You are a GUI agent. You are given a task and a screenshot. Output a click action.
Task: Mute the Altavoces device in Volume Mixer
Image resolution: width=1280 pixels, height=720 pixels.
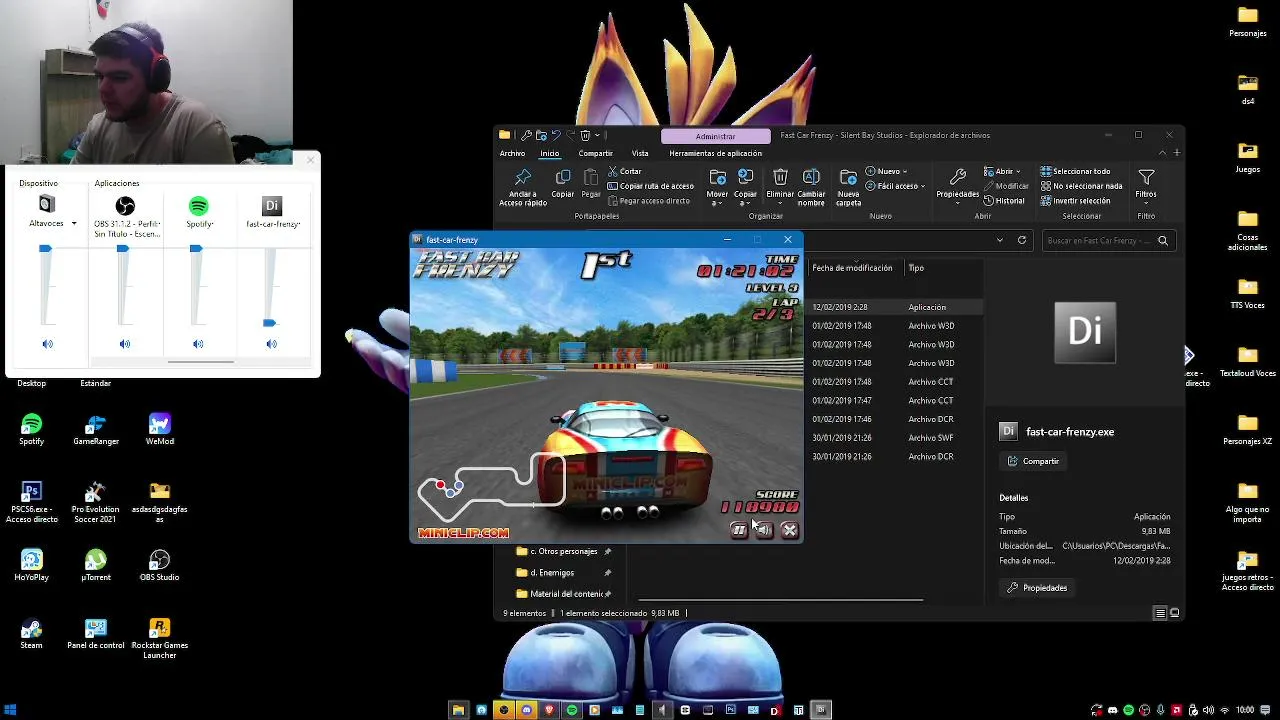tap(47, 344)
